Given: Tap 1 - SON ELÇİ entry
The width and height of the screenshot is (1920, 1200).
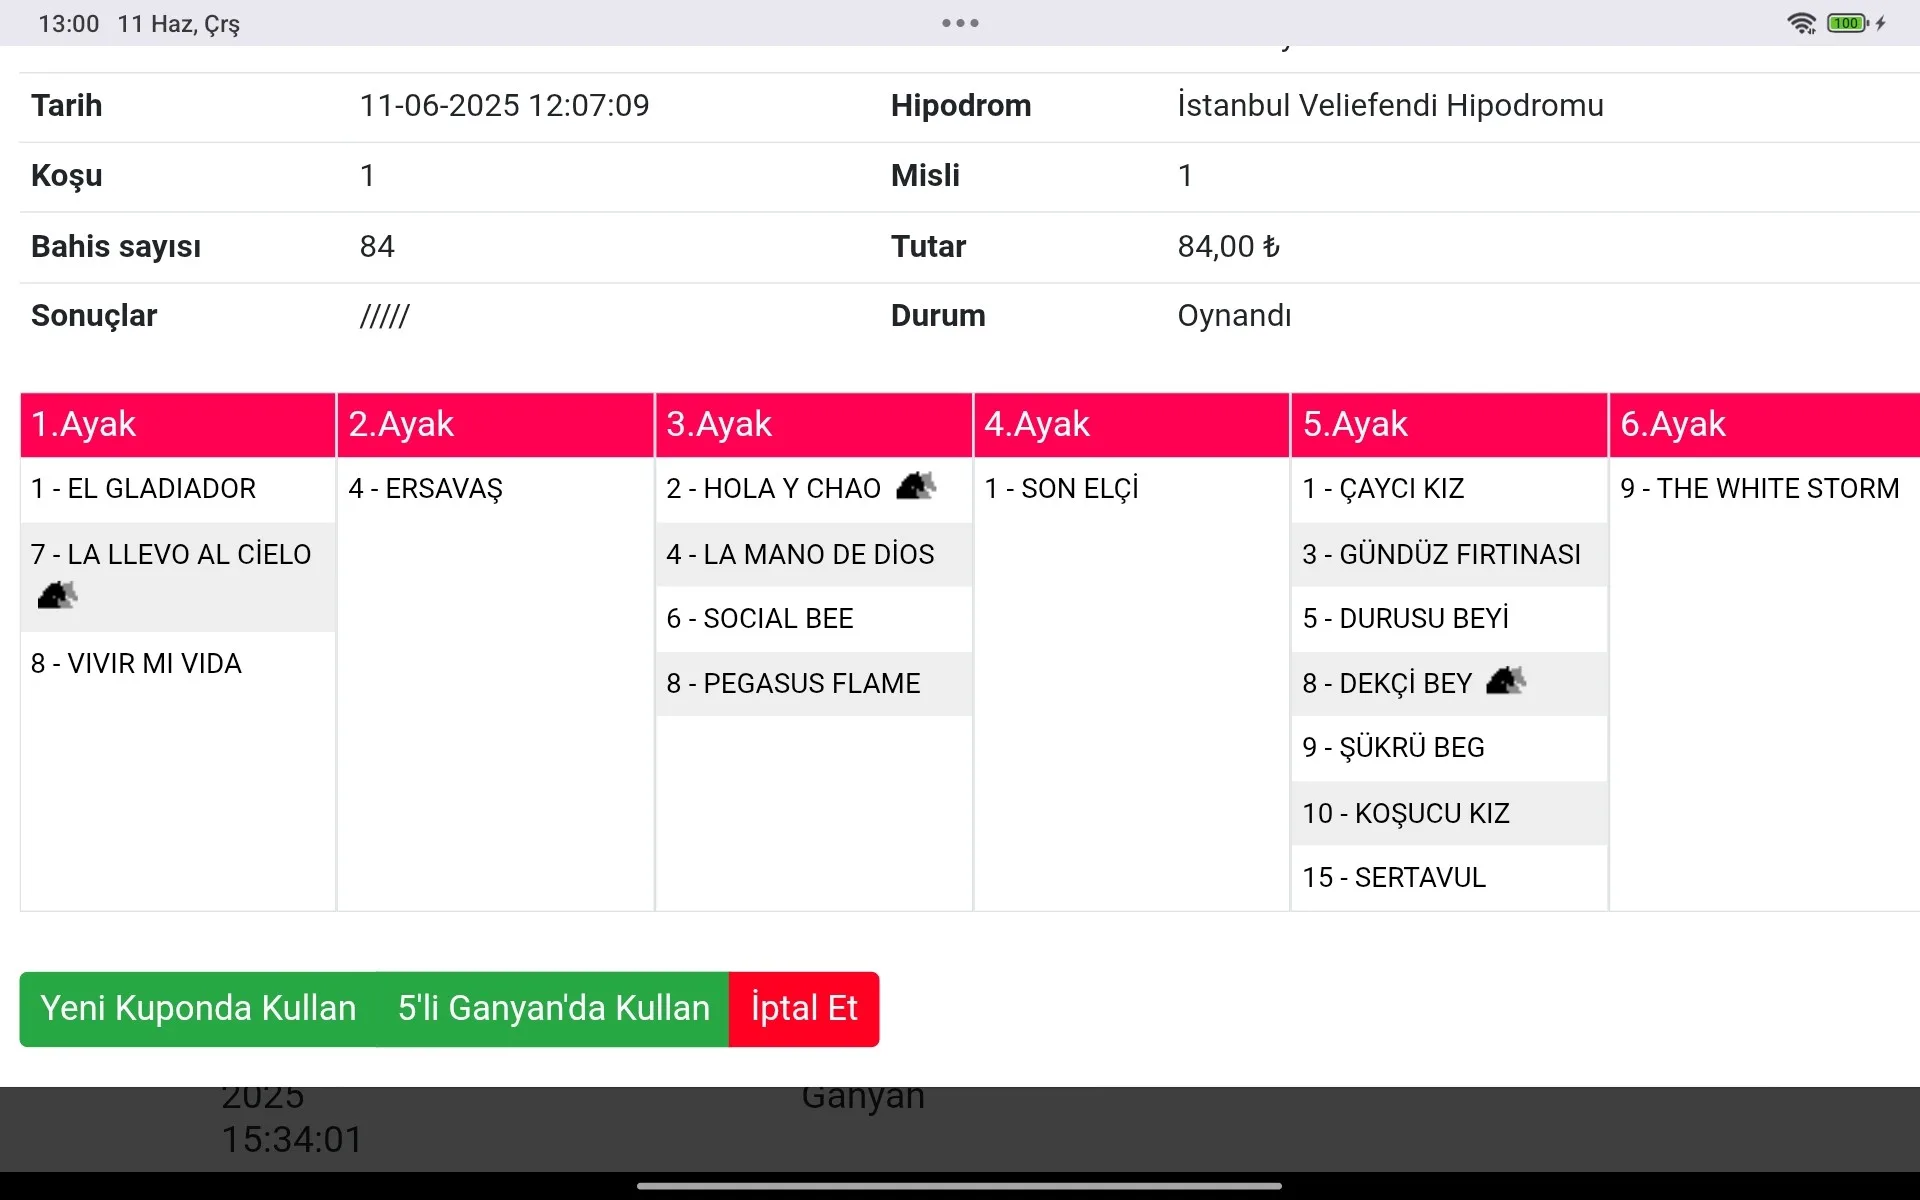Looking at the screenshot, I should tap(1061, 489).
